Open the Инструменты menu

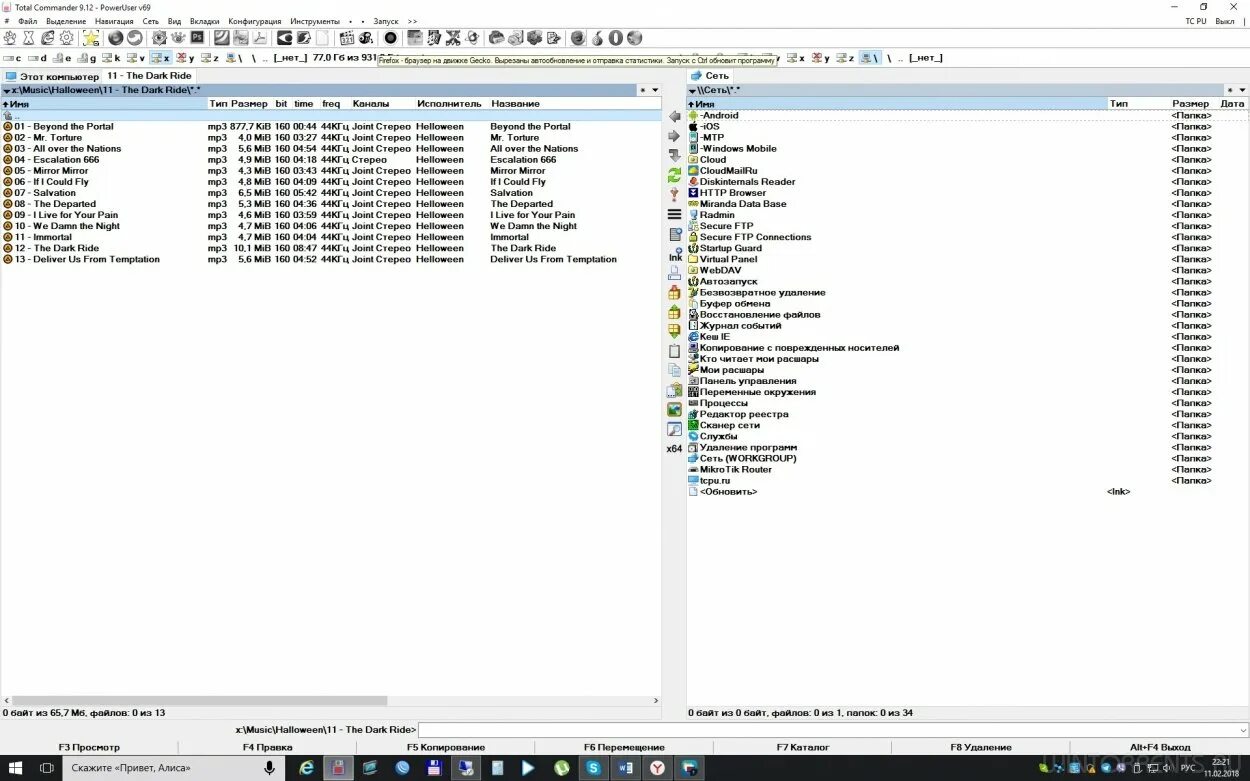(x=315, y=21)
